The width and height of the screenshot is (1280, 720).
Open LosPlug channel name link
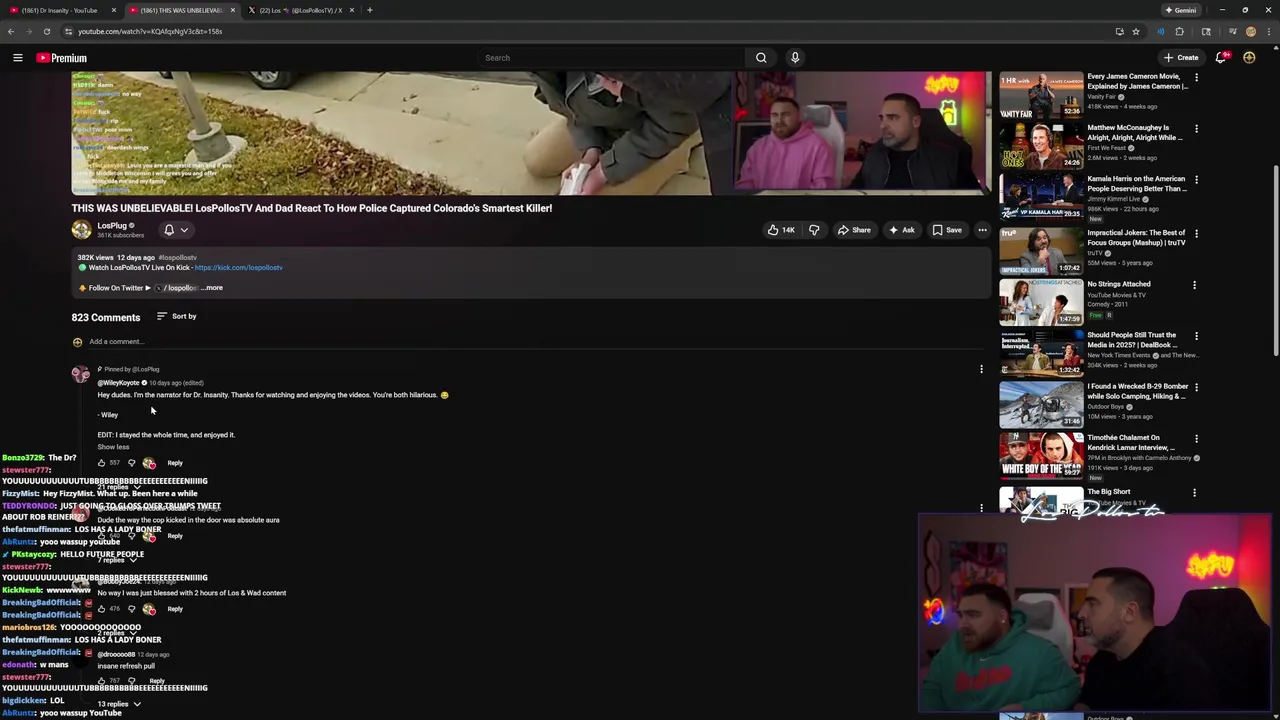[112, 226]
